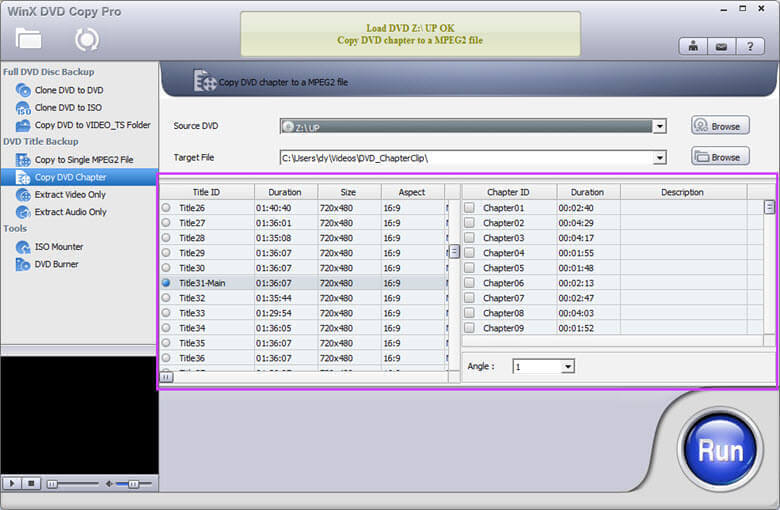
Task: Click Chapter05 row label
Action: [503, 268]
